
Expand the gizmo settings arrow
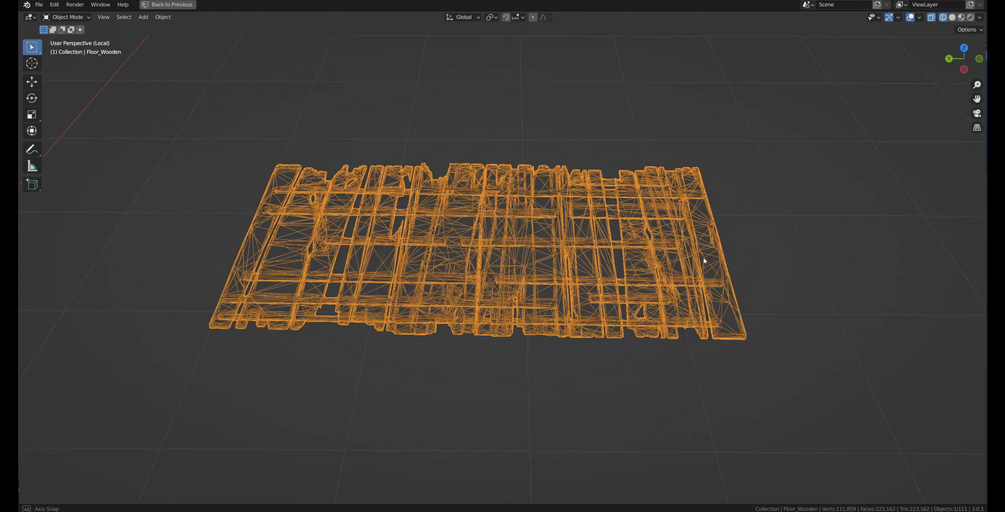[898, 17]
